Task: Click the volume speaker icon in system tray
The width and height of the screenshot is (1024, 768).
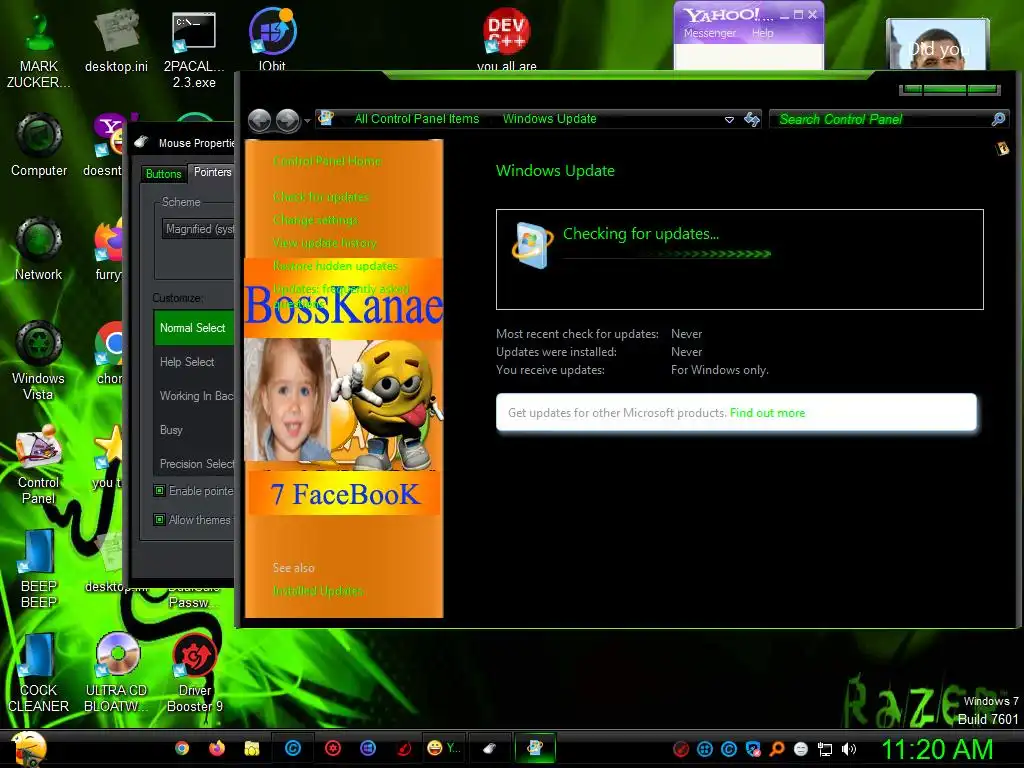Action: 849,749
